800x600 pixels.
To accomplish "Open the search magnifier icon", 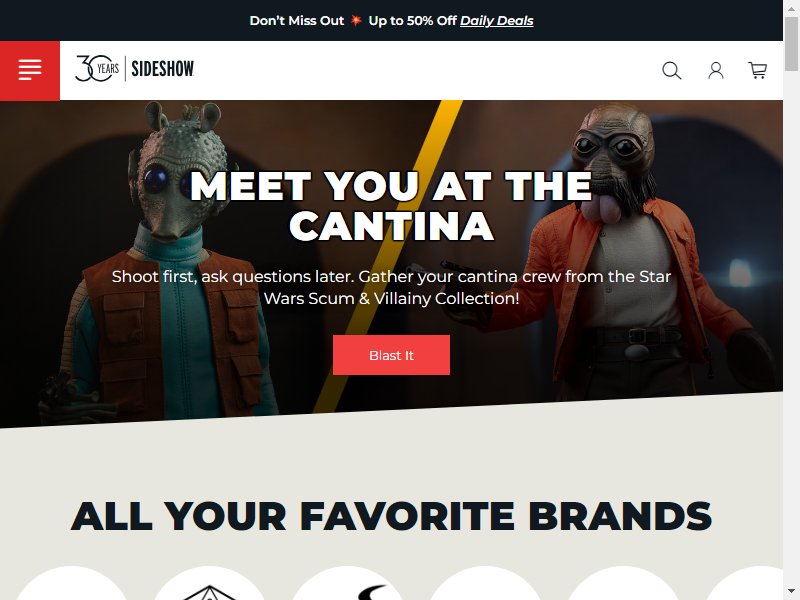I will tap(671, 70).
